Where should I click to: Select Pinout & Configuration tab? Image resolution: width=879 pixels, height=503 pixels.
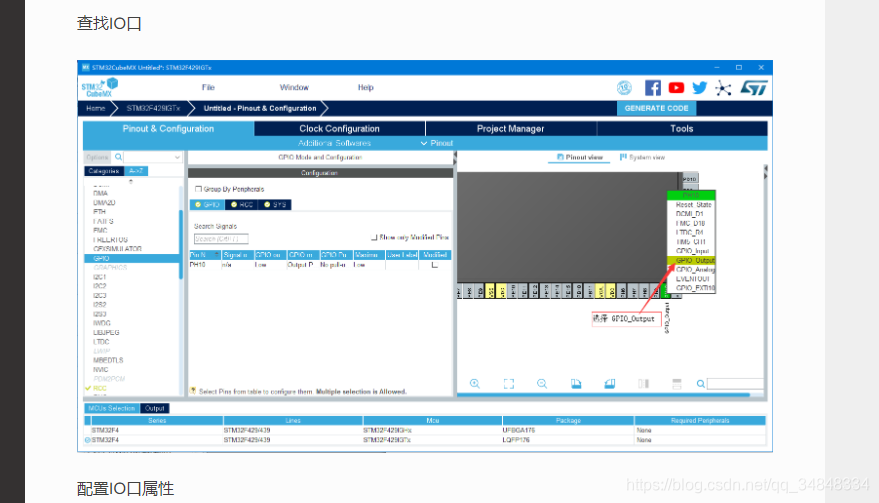pos(168,128)
